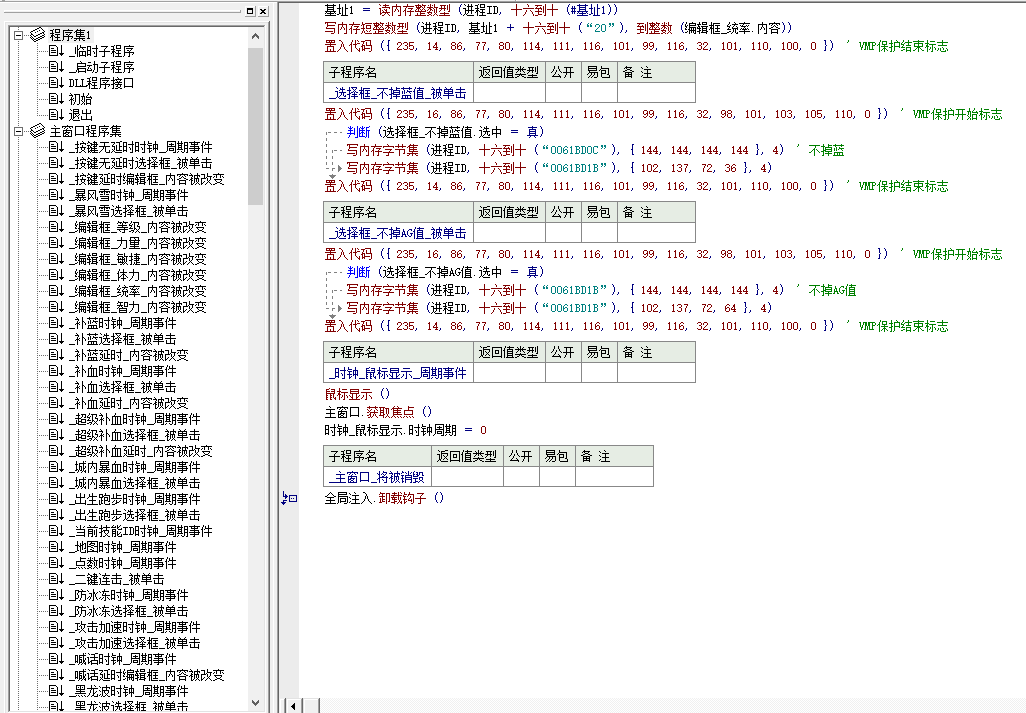Open 初始 subroutine in the tree
1026x713 pixels.
pos(80,99)
